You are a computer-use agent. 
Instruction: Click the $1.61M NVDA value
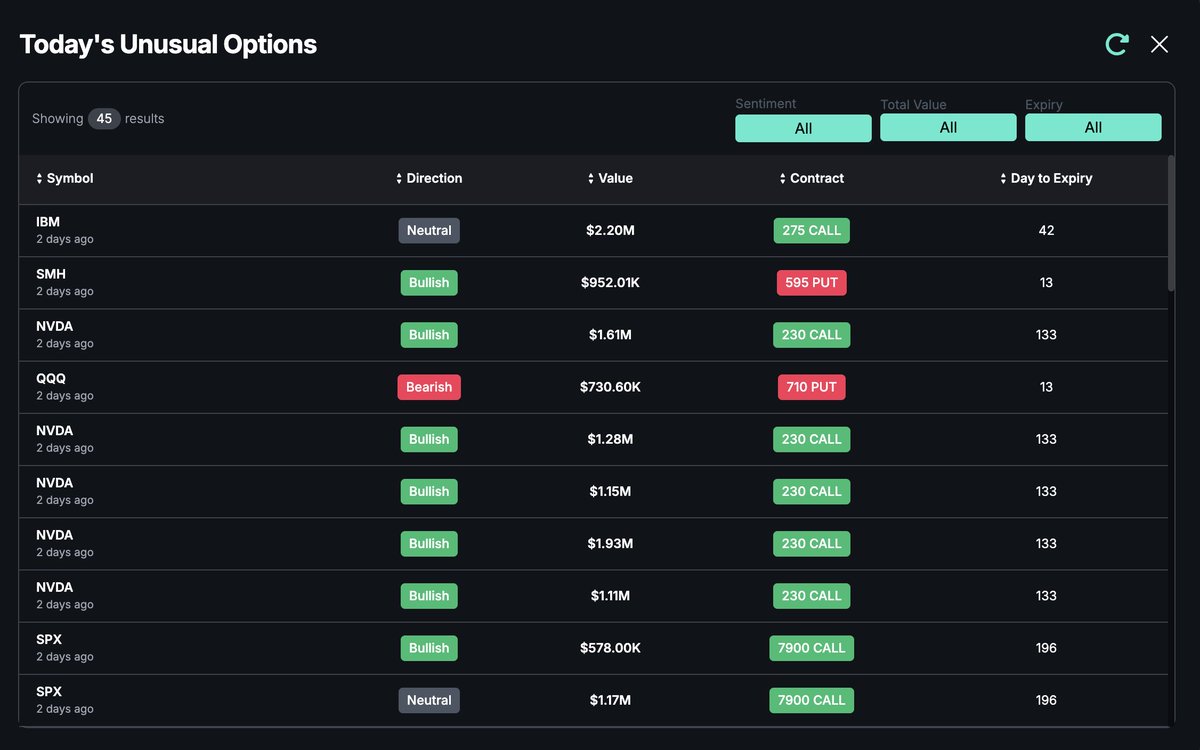(610, 335)
